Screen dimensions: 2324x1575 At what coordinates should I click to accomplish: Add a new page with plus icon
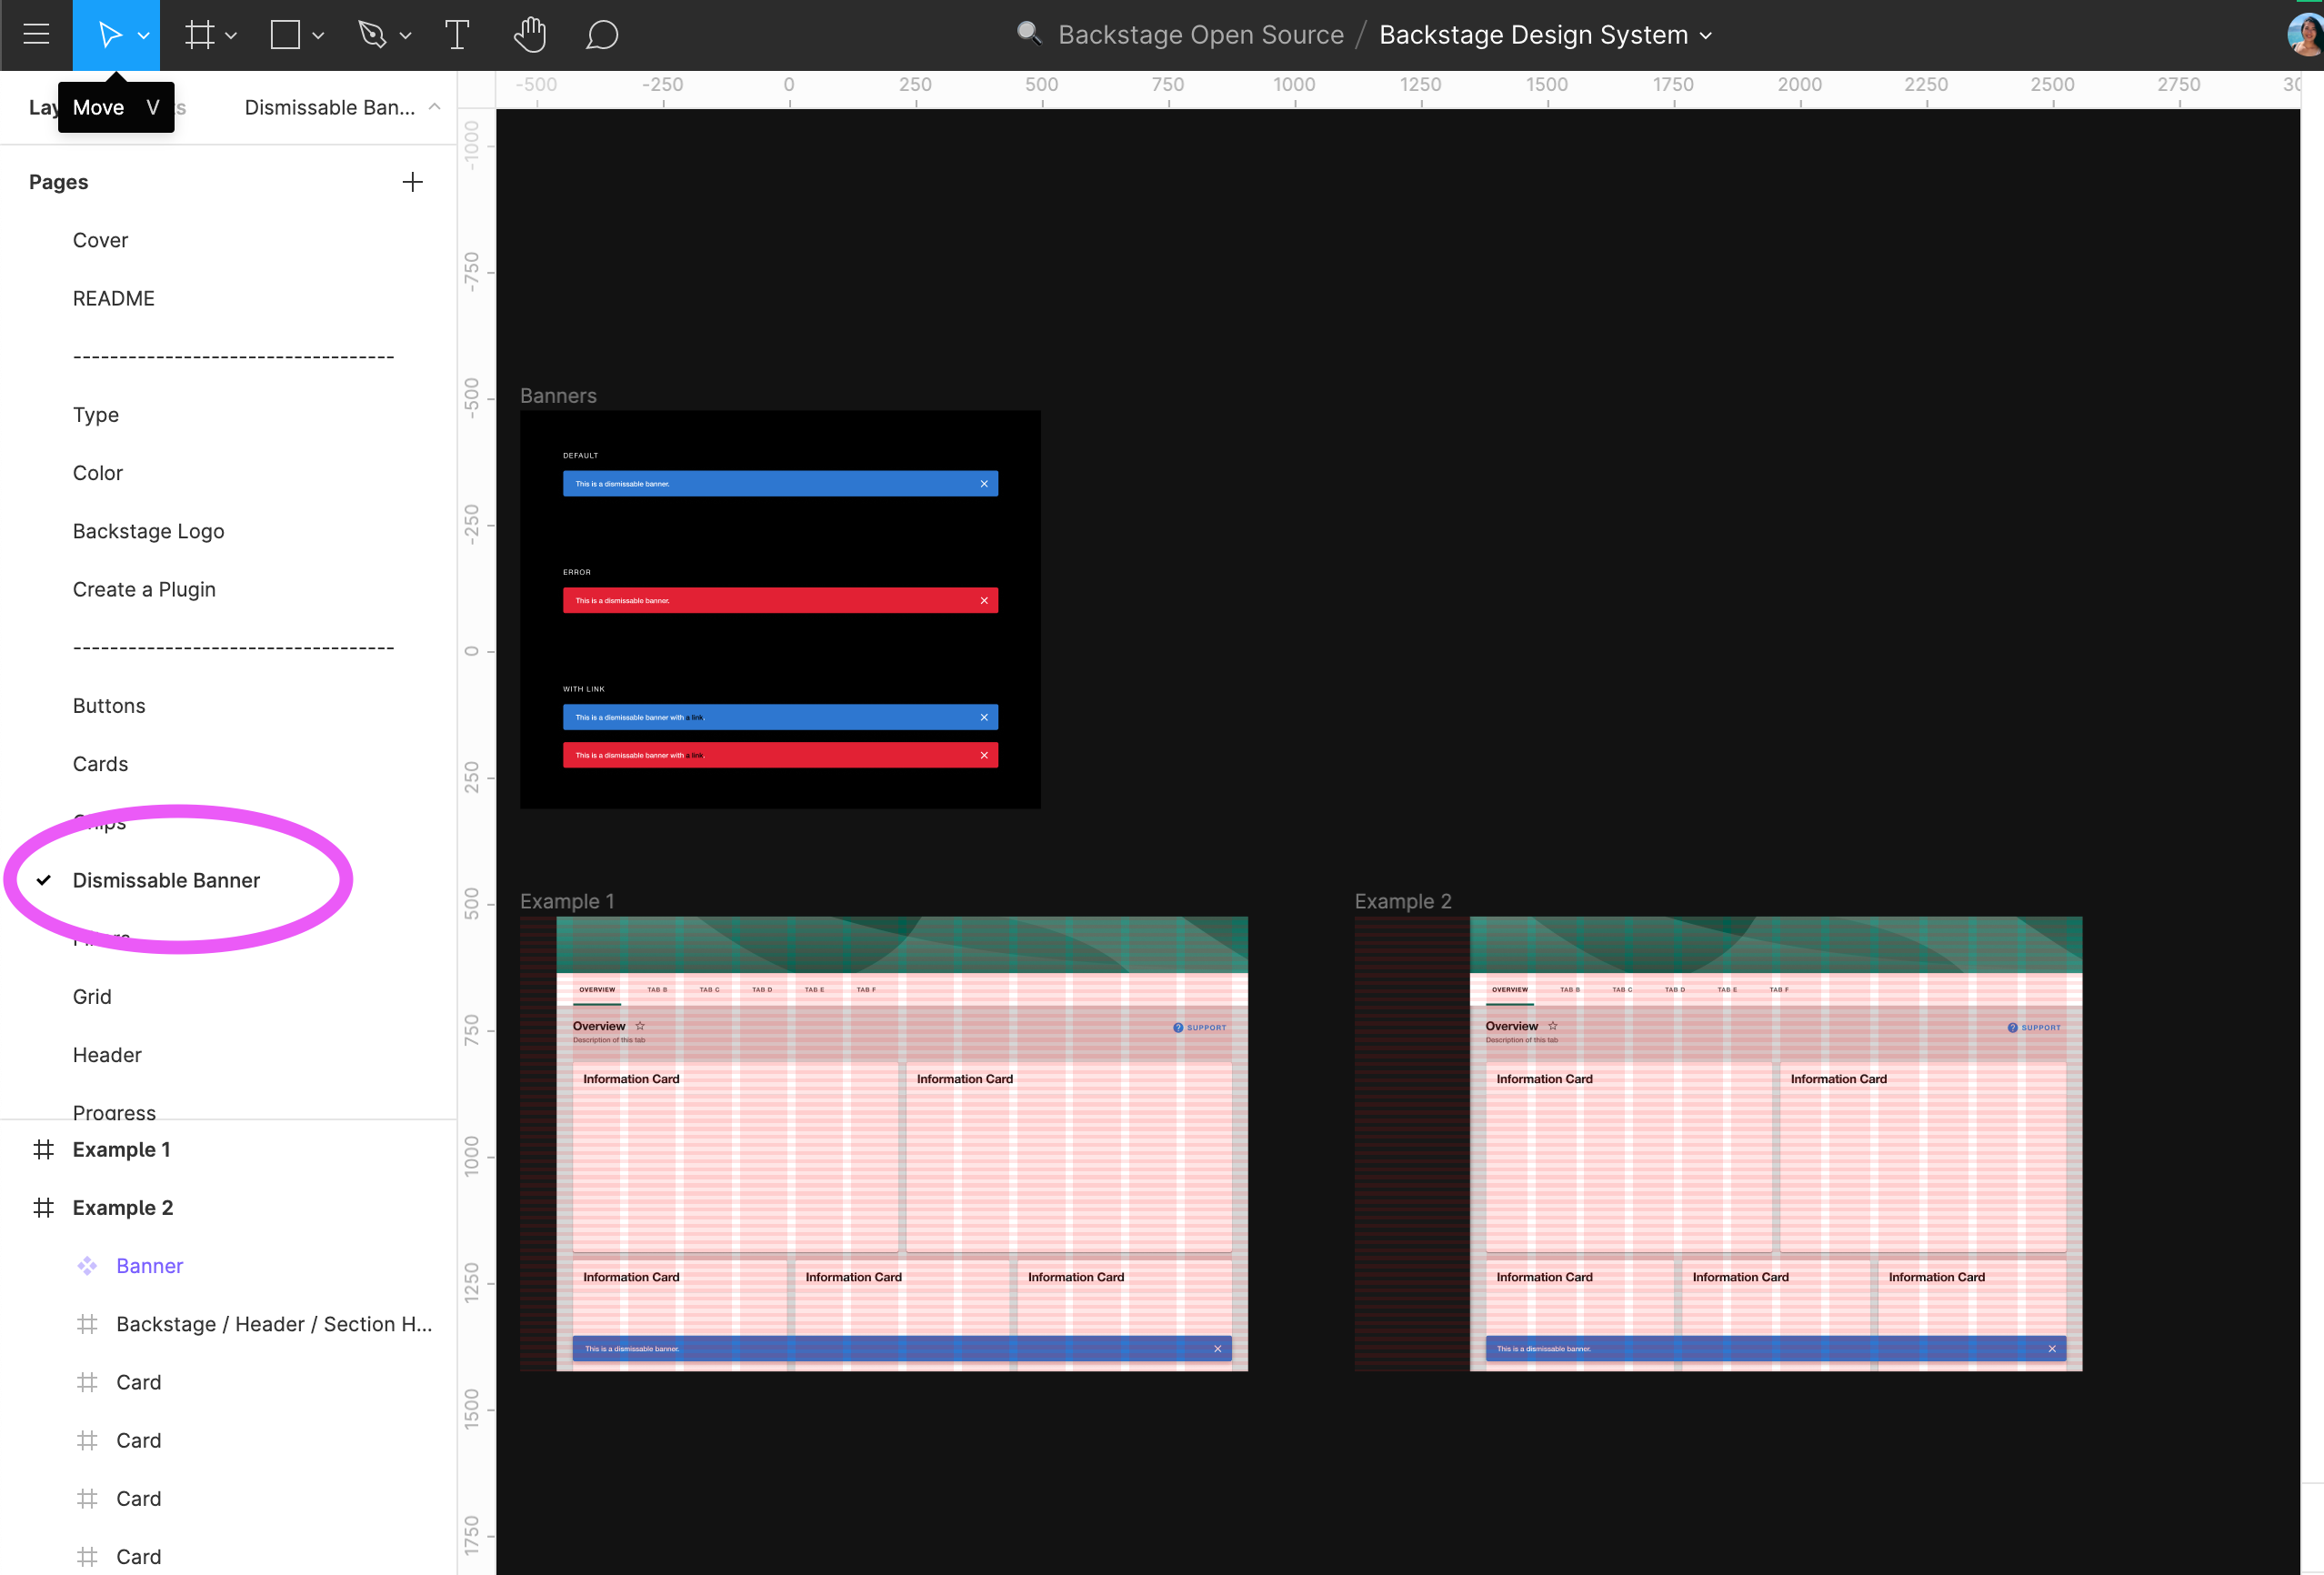click(x=413, y=181)
